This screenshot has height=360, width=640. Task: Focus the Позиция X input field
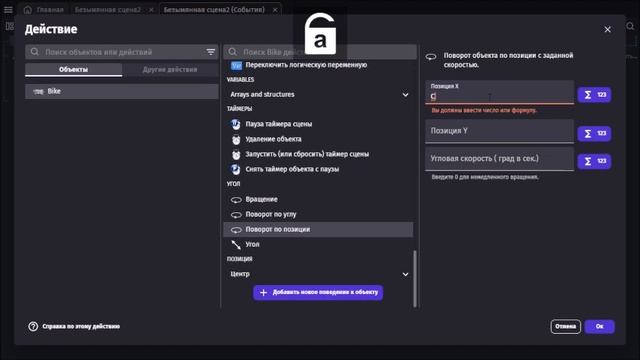[500, 93]
